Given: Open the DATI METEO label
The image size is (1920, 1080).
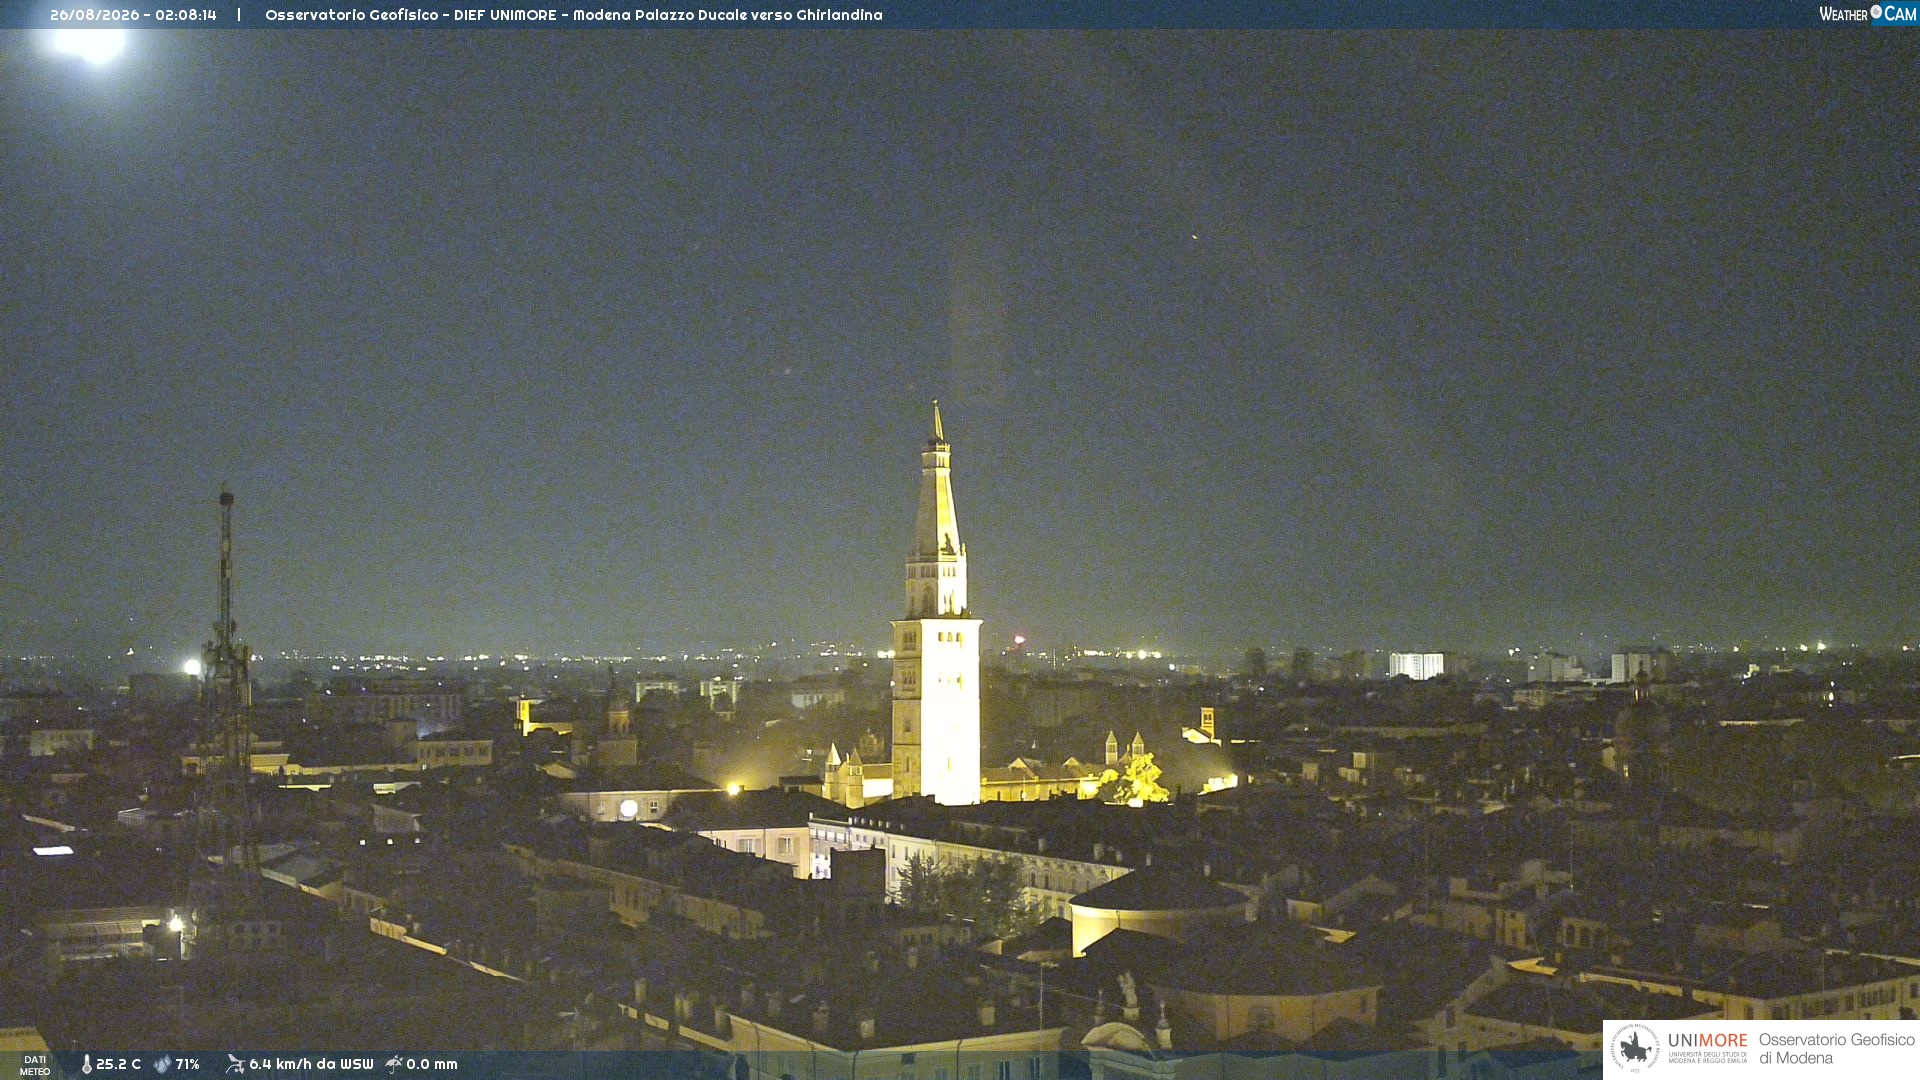Looking at the screenshot, I should tap(35, 1066).
